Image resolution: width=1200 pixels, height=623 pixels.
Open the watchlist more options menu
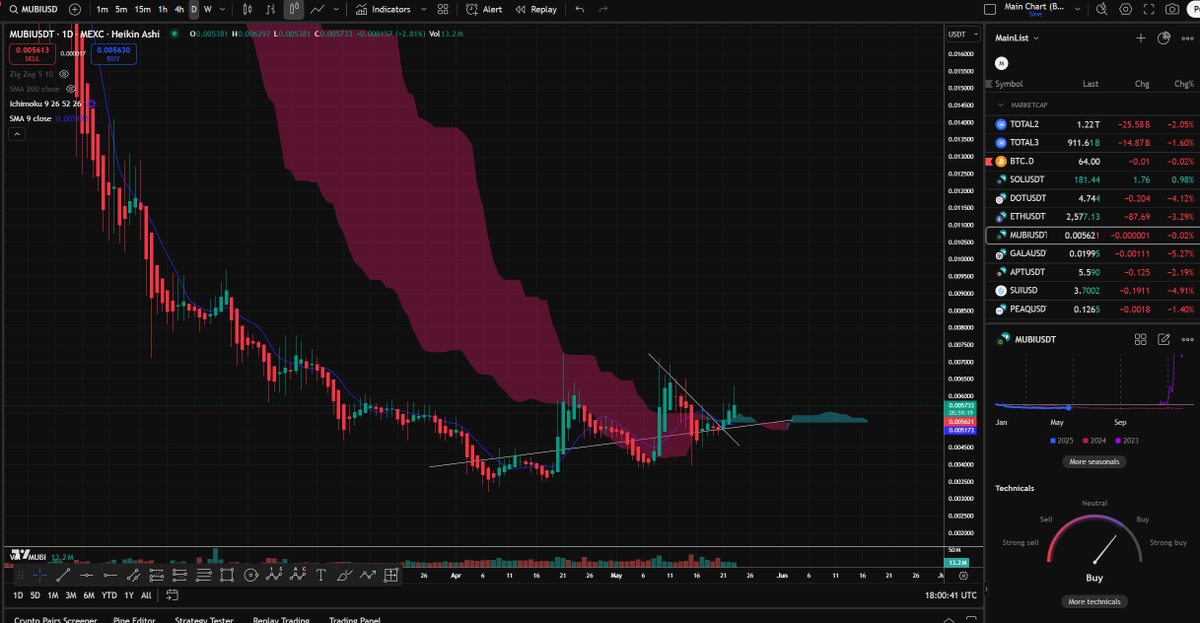[x=1188, y=38]
